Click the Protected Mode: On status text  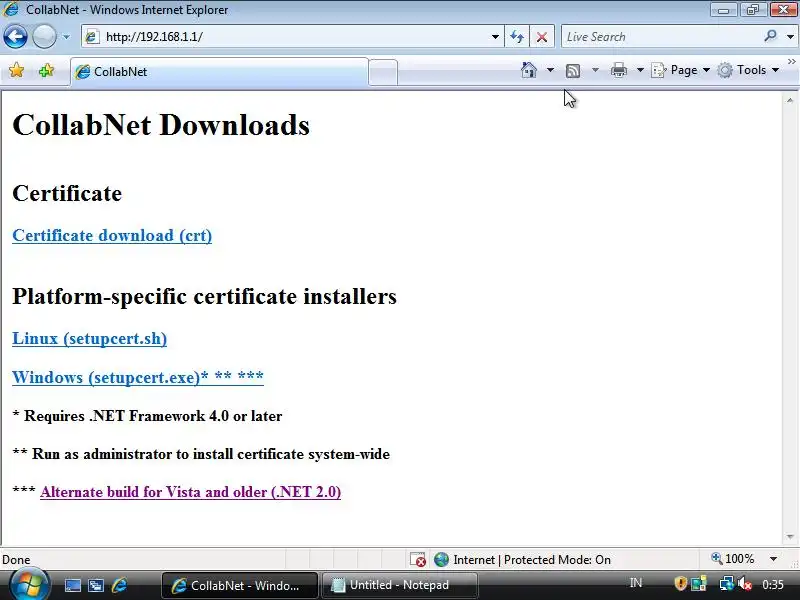(x=557, y=560)
